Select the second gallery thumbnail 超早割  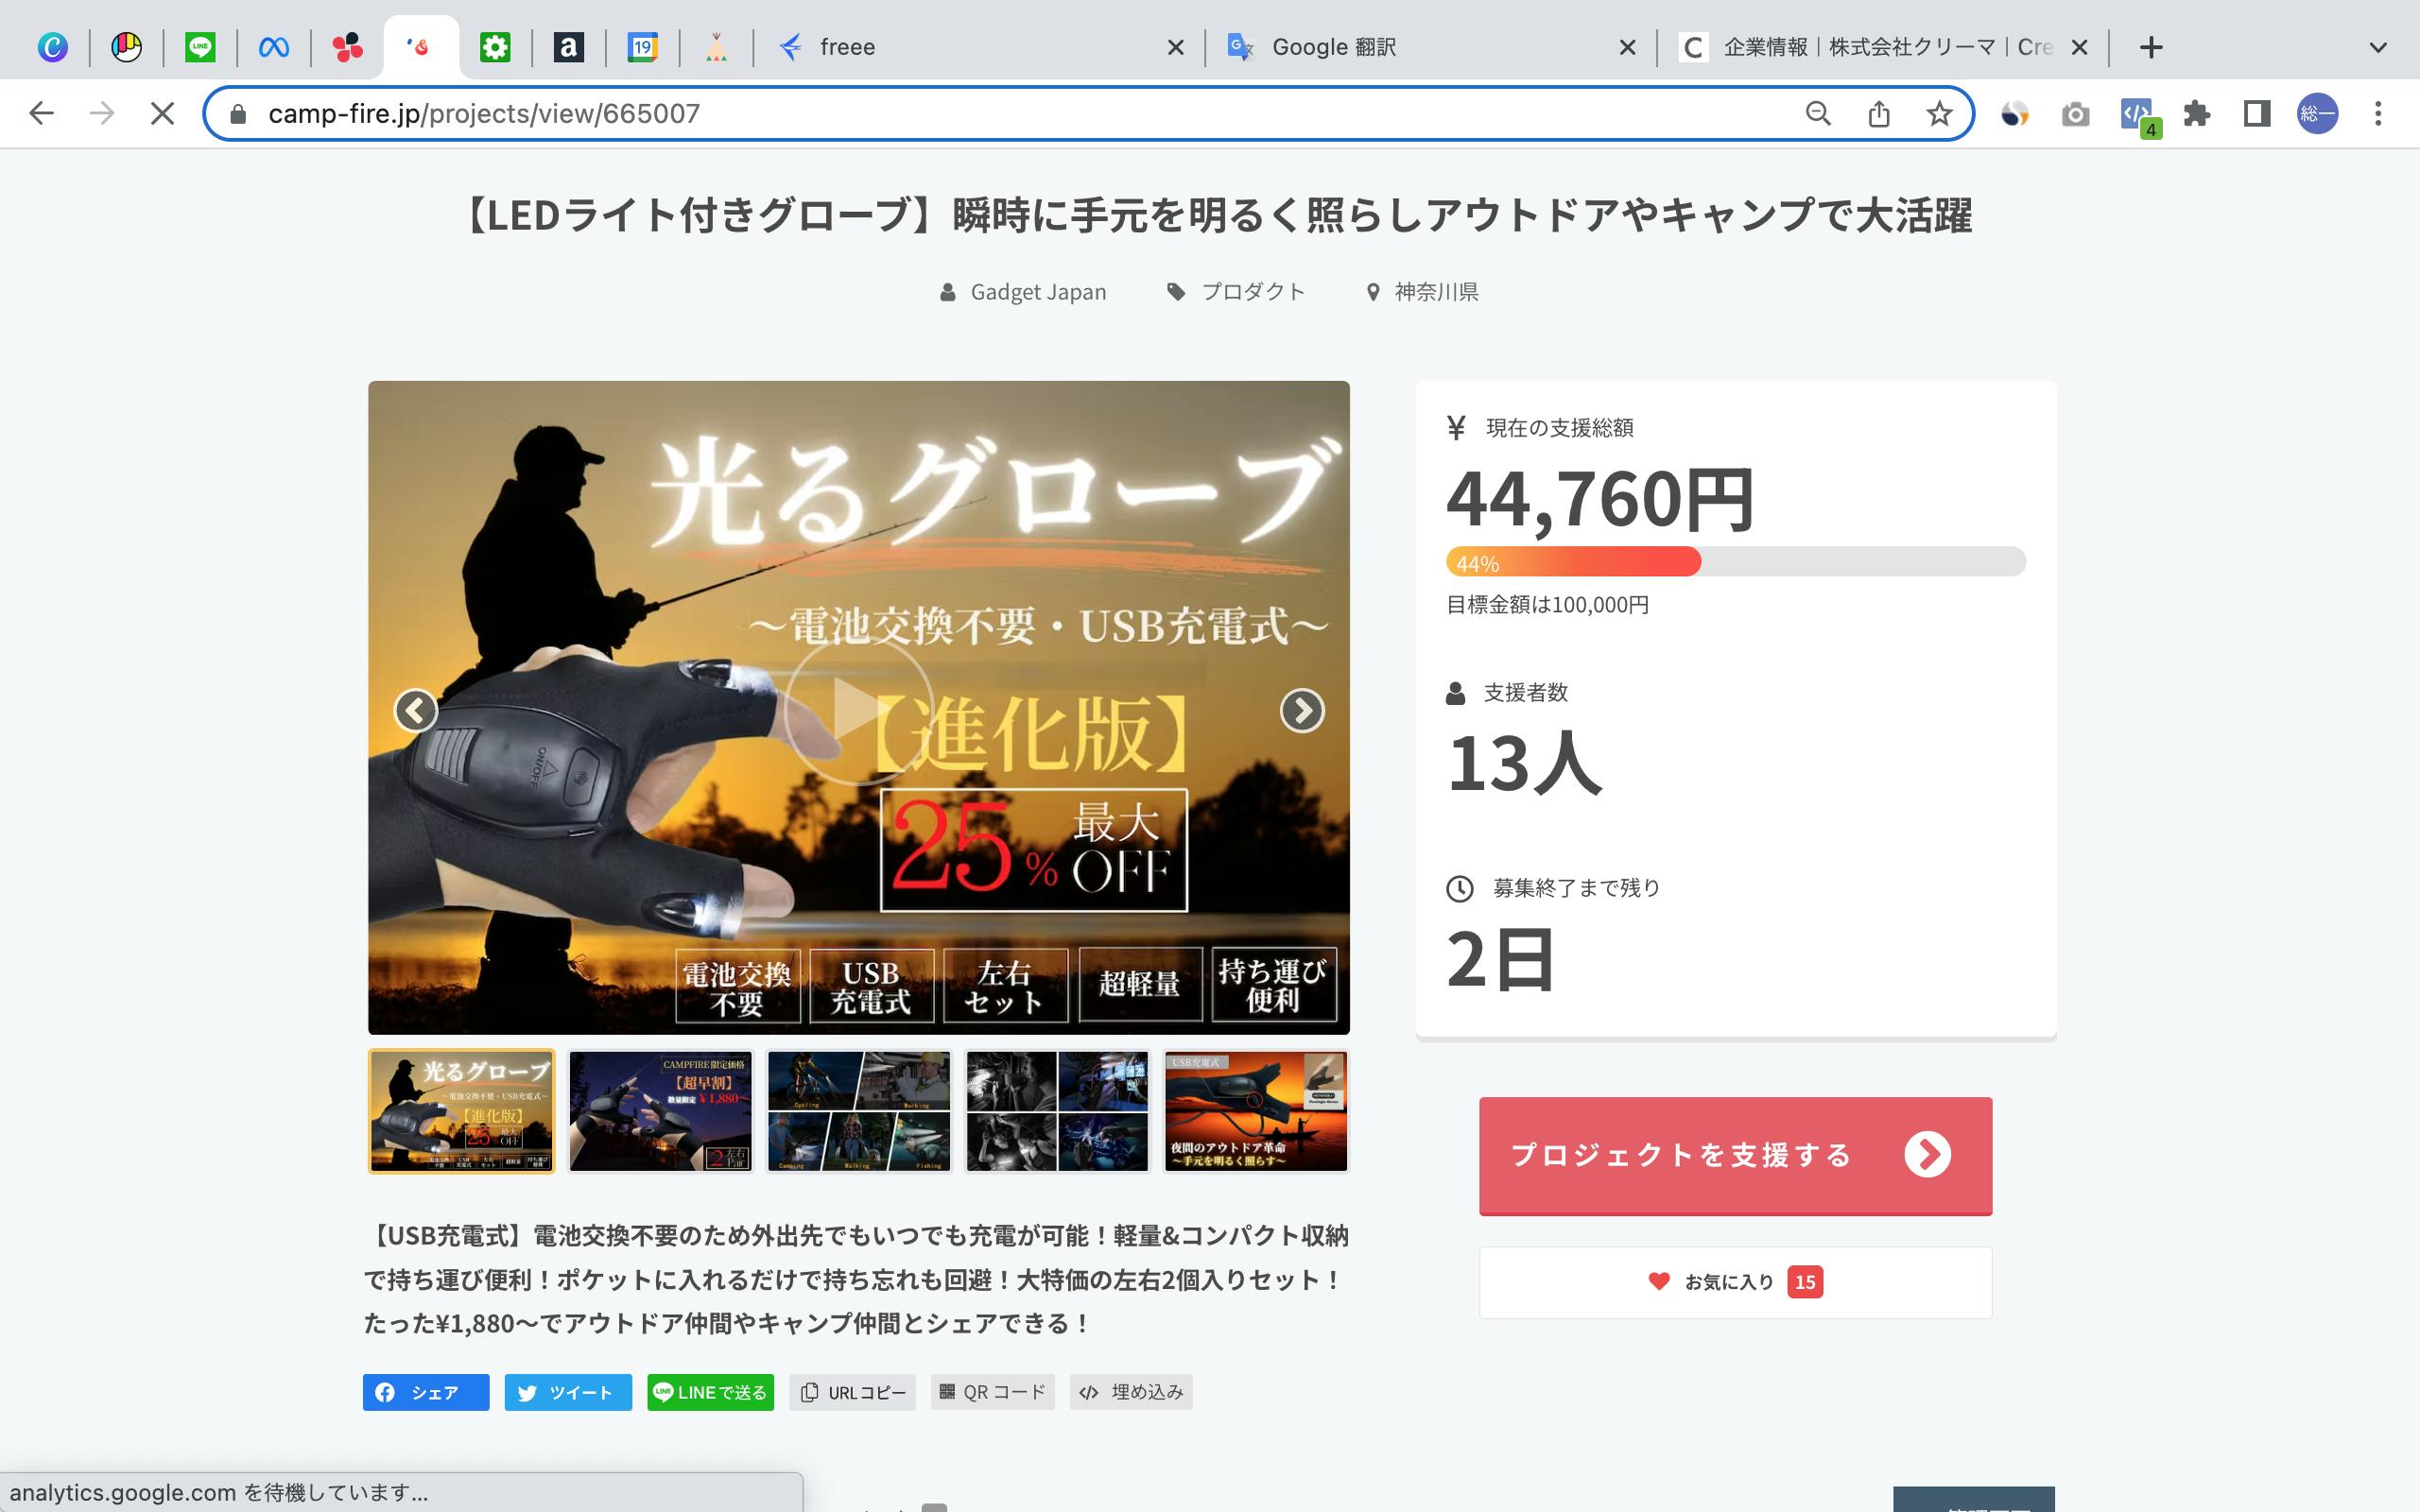(660, 1110)
